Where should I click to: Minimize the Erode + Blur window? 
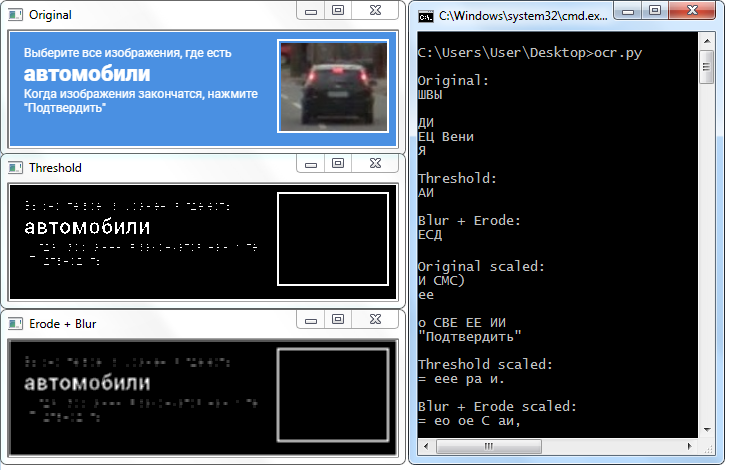coord(311,320)
